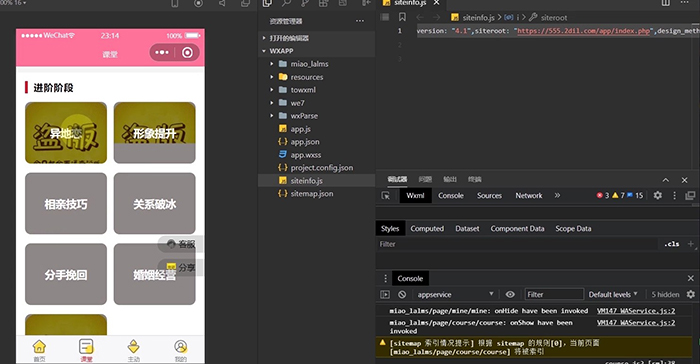700x364 pixels.
Task: Open console settings gear icon
Action: point(691,294)
